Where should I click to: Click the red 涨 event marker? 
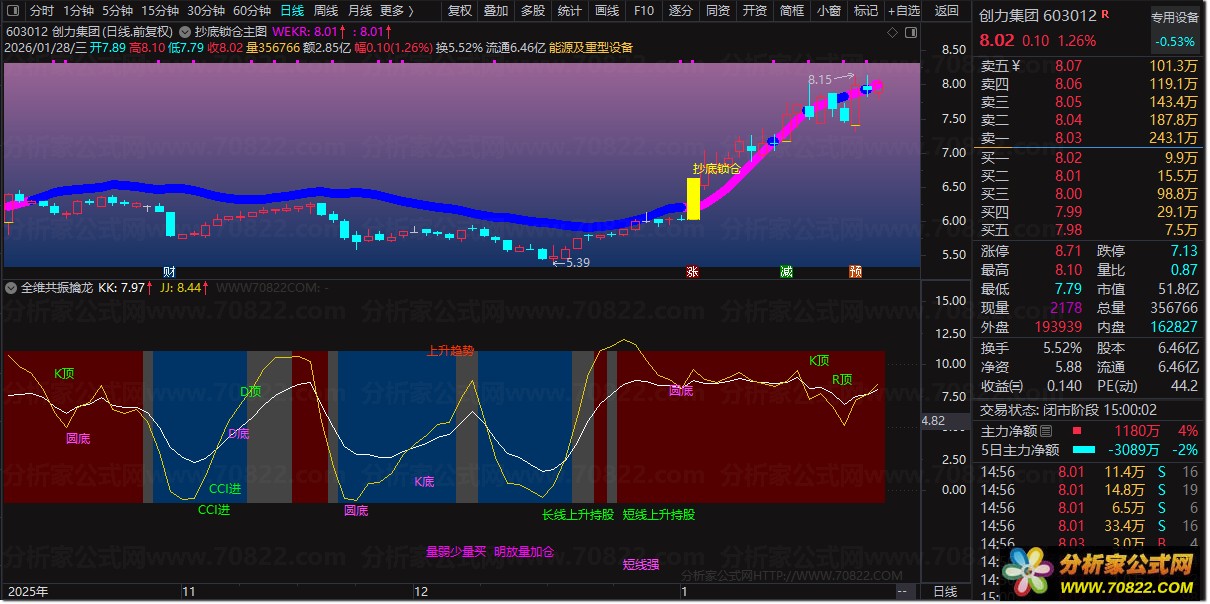(x=692, y=272)
